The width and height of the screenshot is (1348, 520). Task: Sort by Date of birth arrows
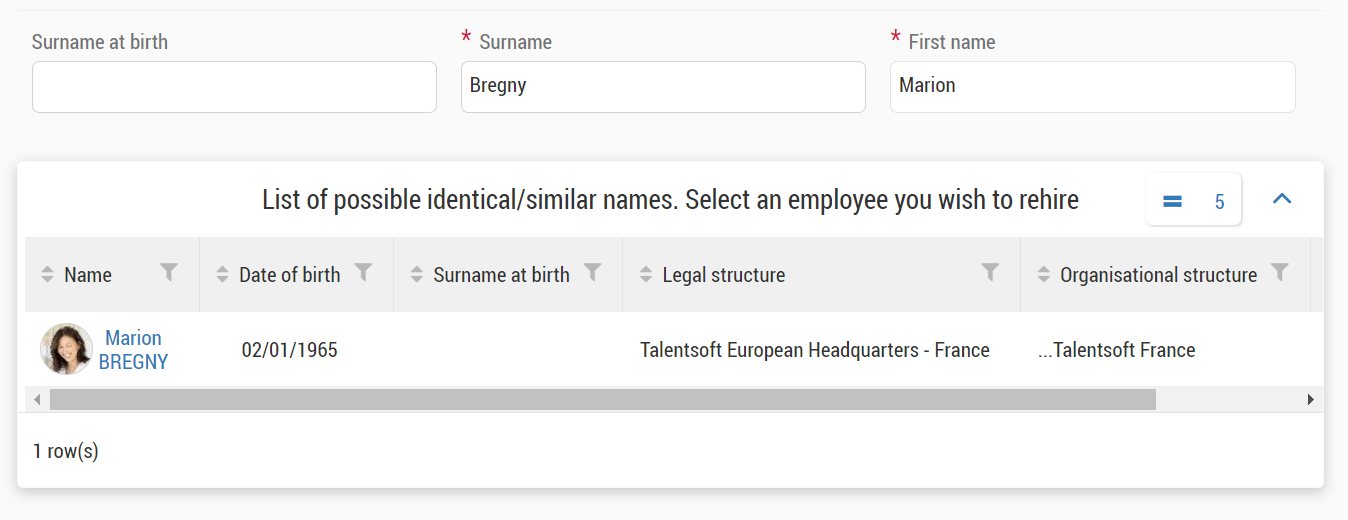click(x=222, y=275)
